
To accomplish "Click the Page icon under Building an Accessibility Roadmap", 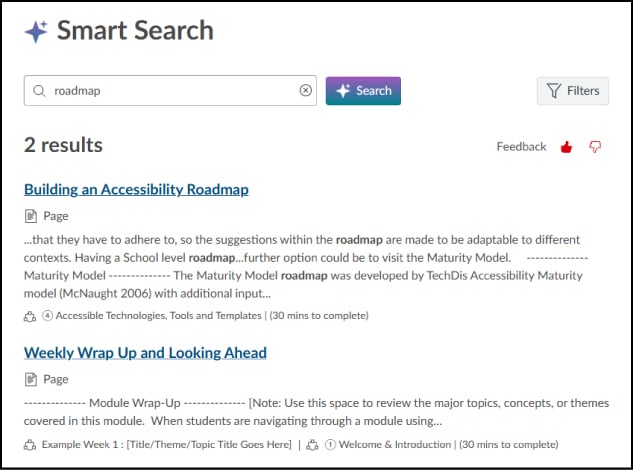I will (x=30, y=216).
